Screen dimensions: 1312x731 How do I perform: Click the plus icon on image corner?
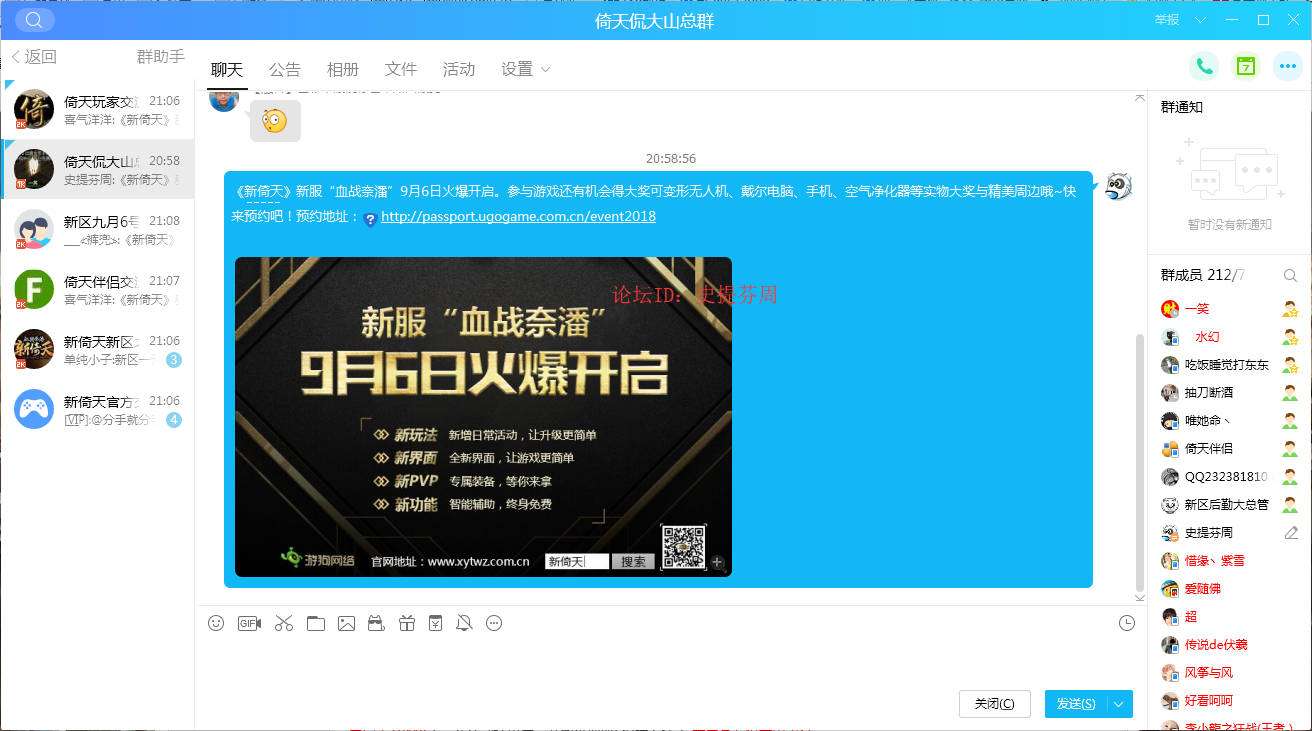[717, 562]
